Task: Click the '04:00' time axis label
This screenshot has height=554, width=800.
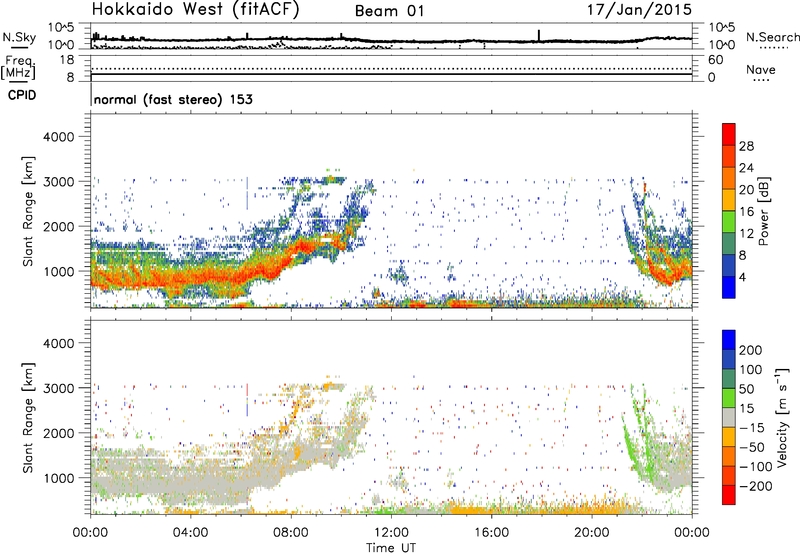Action: [x=190, y=533]
